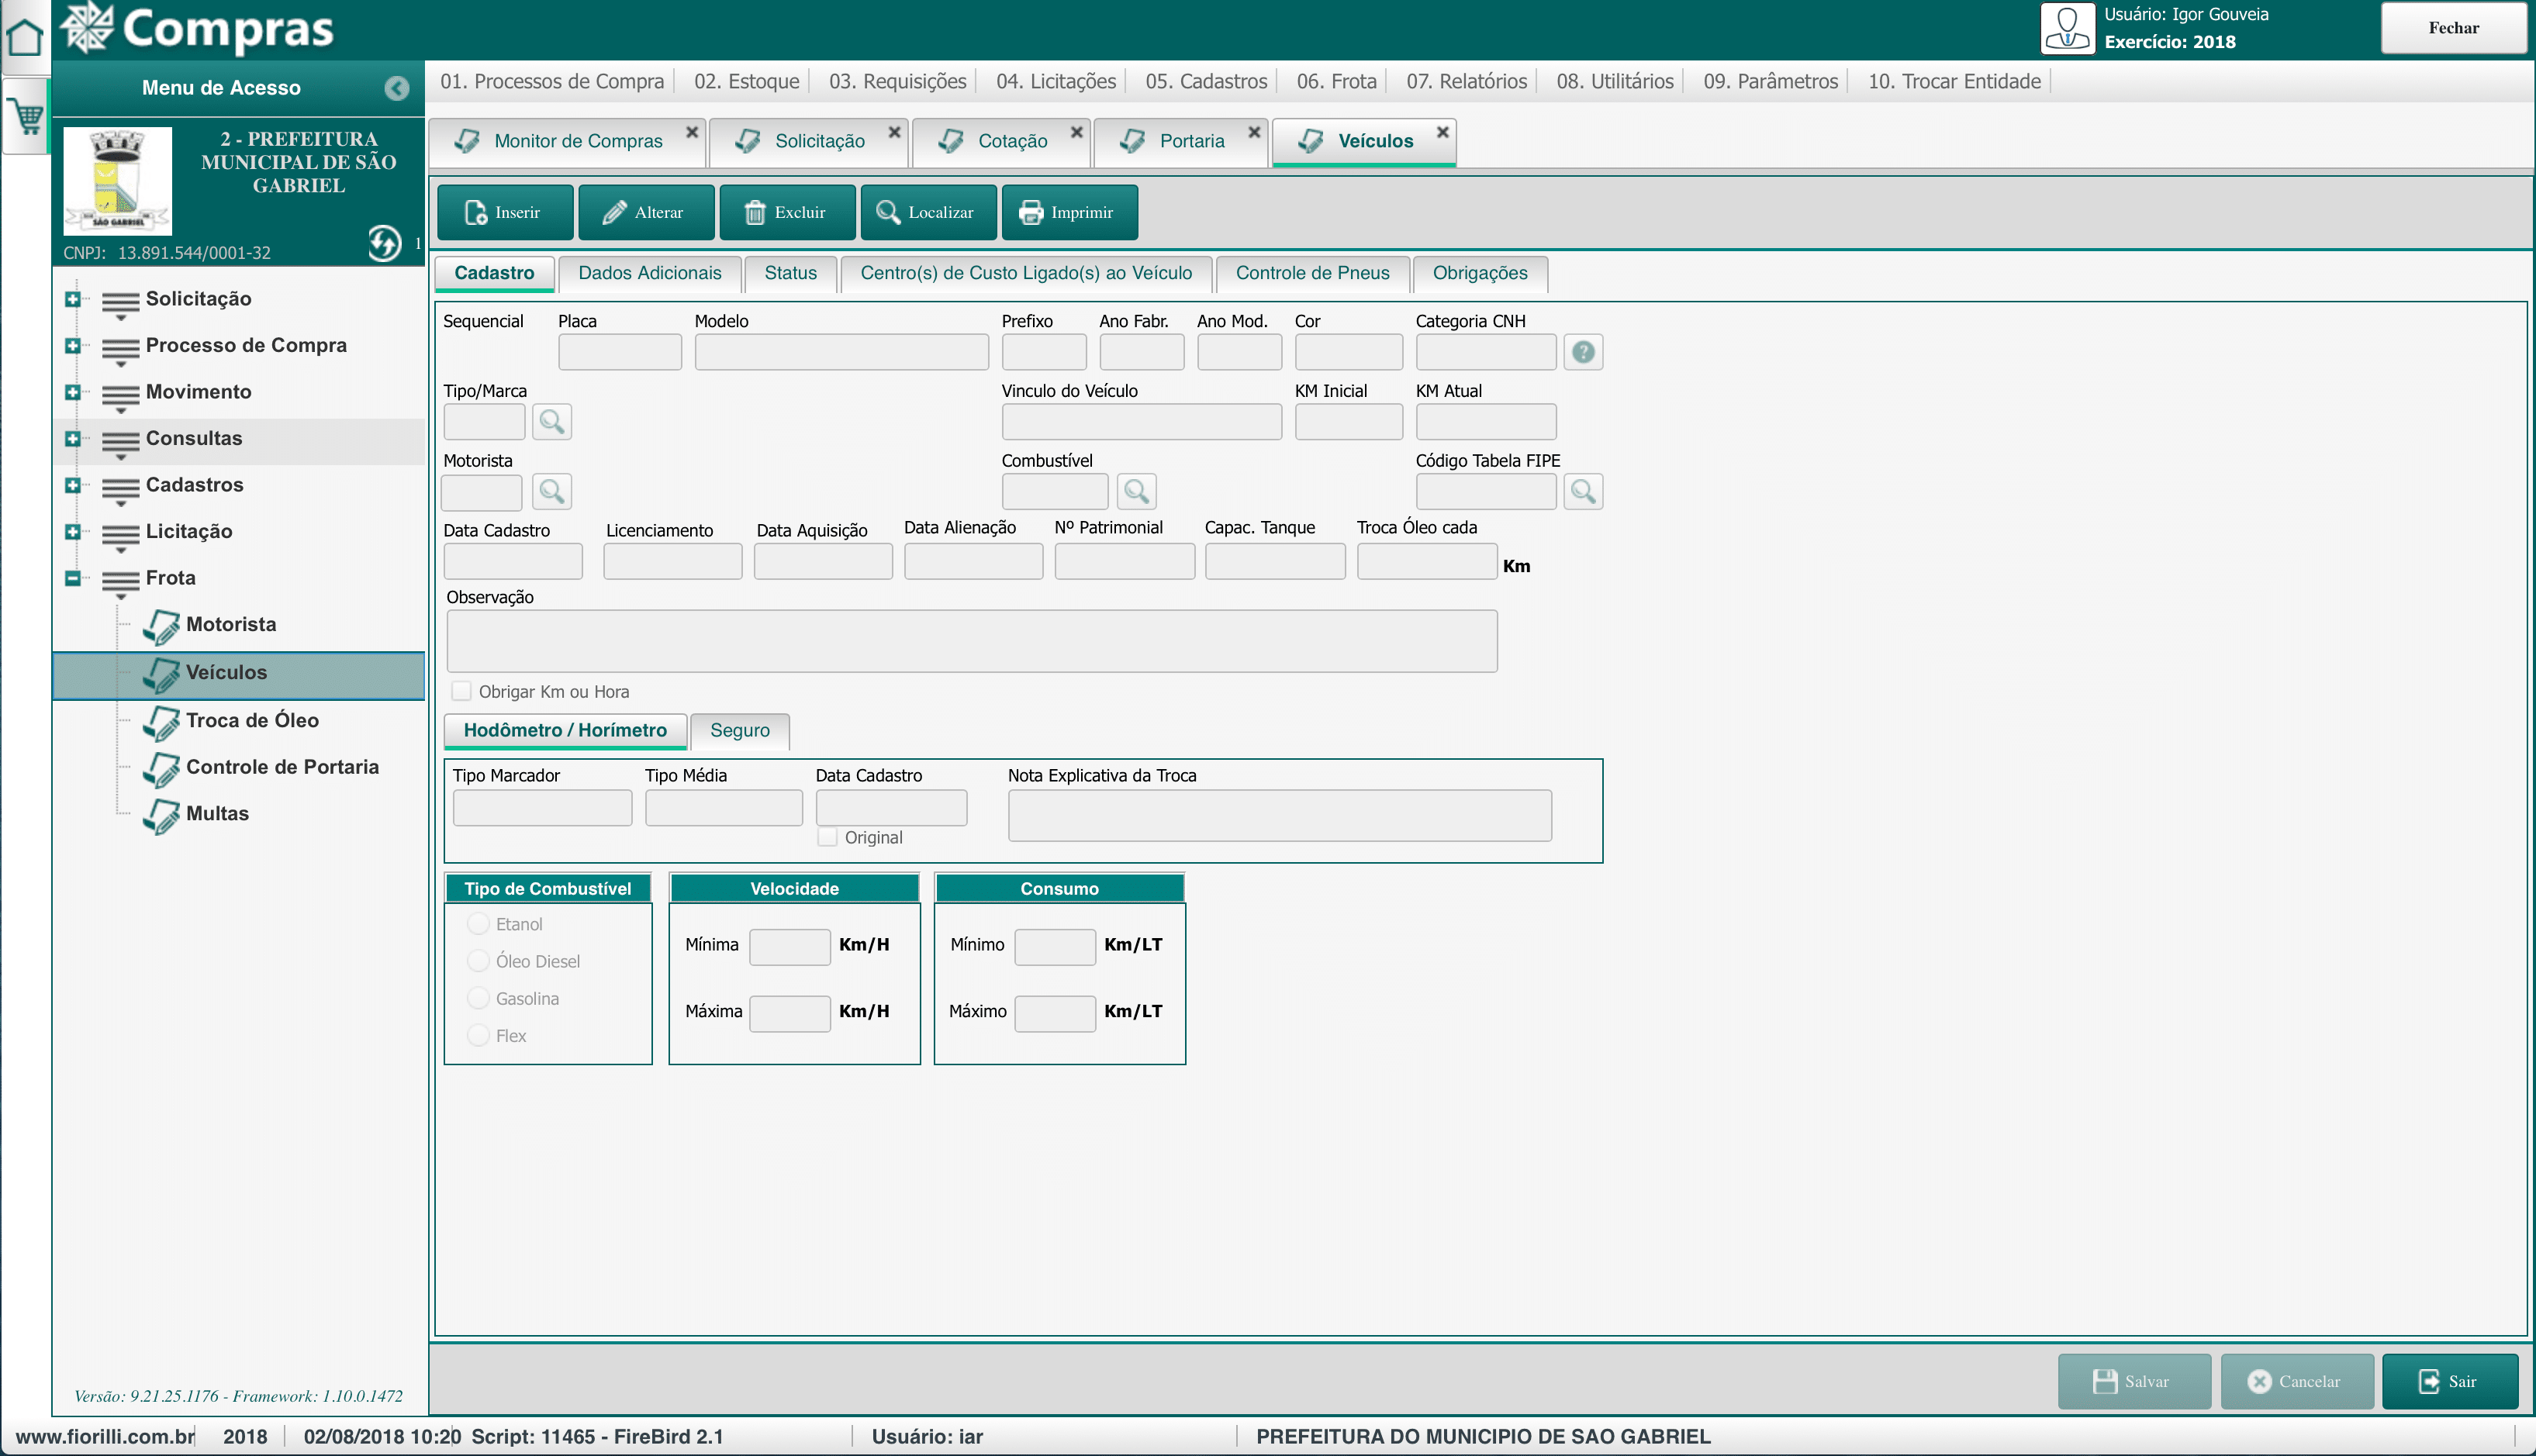Open the Motorista lookup magnifier icon
Viewport: 2536px width, 1456px height.
[x=551, y=492]
